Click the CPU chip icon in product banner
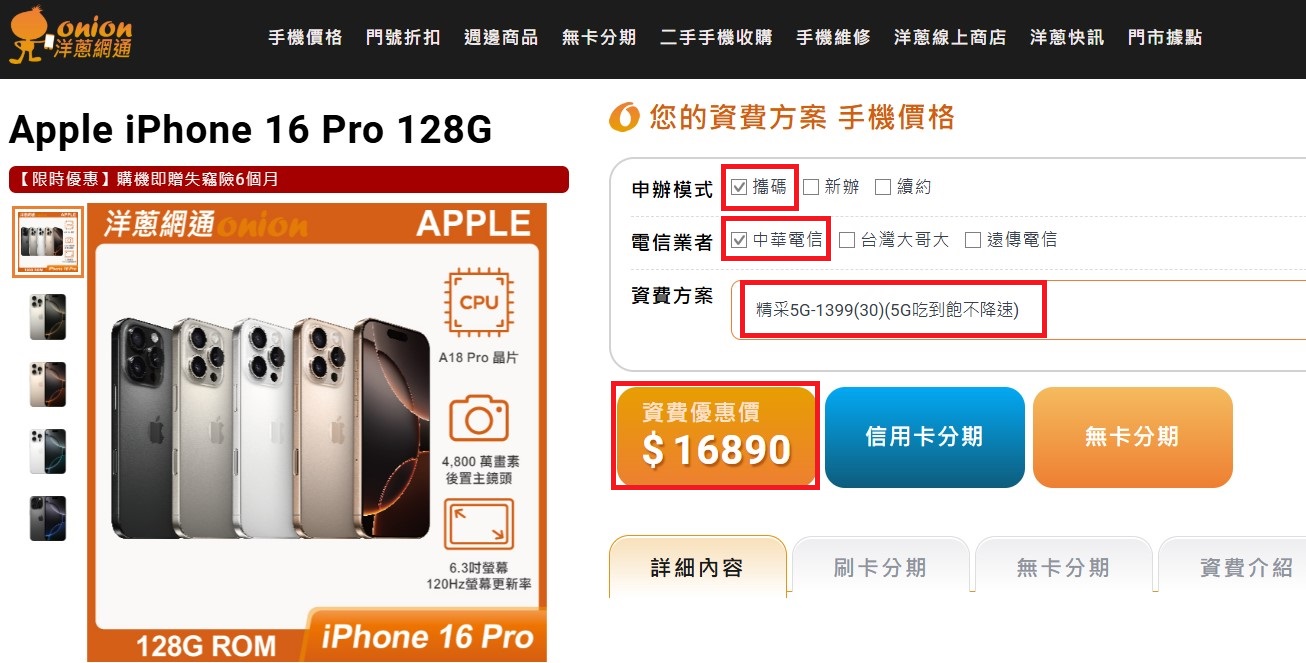 point(479,302)
